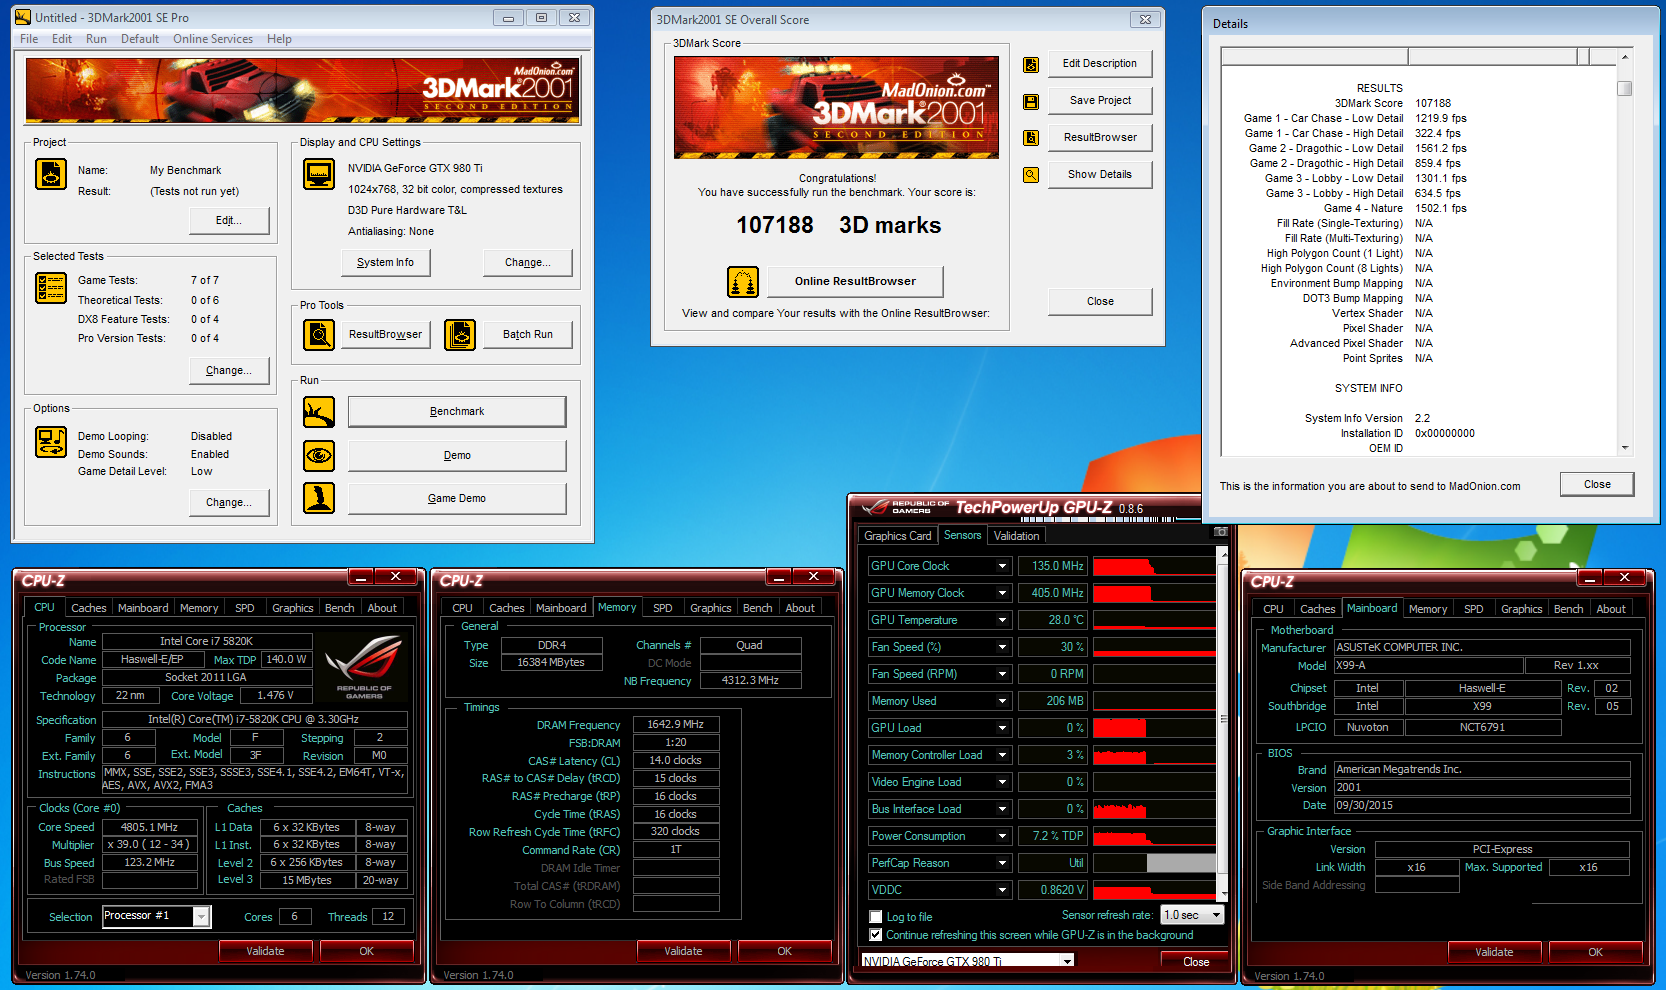
Task: Click the floppy icon beside Save Project
Action: 1031,101
